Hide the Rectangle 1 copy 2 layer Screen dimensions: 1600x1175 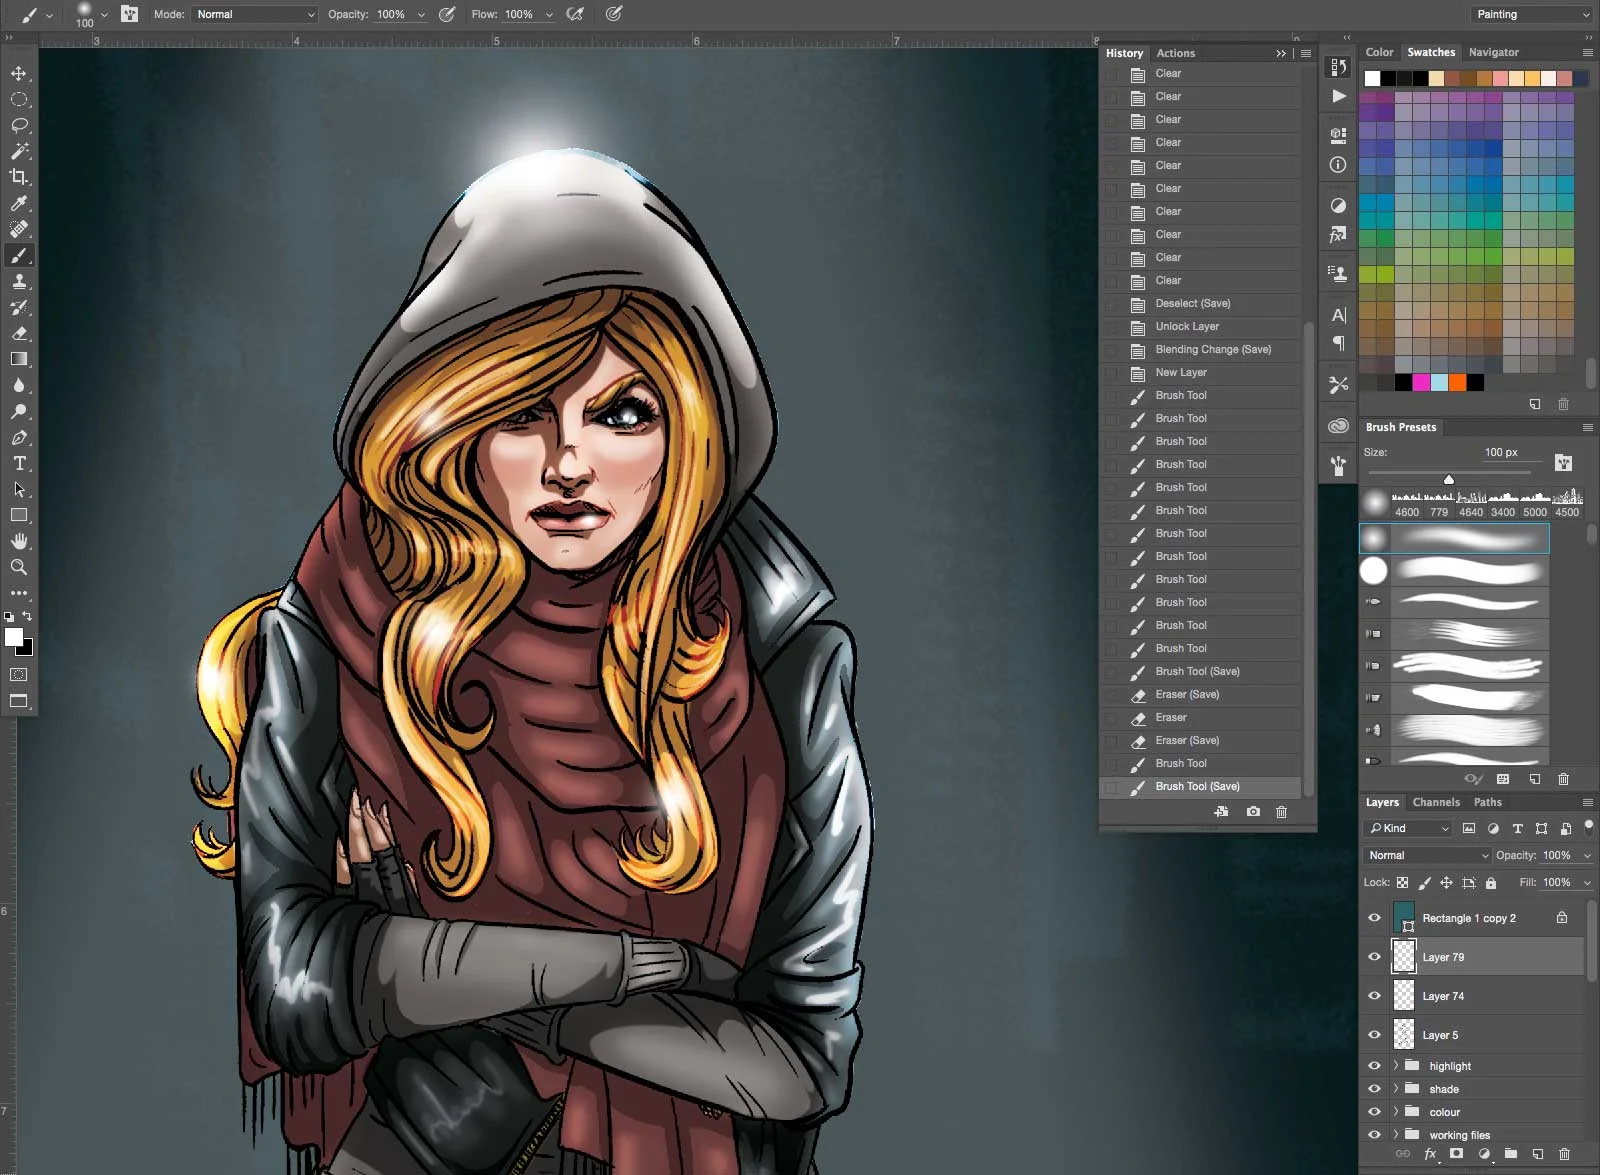[1374, 918]
